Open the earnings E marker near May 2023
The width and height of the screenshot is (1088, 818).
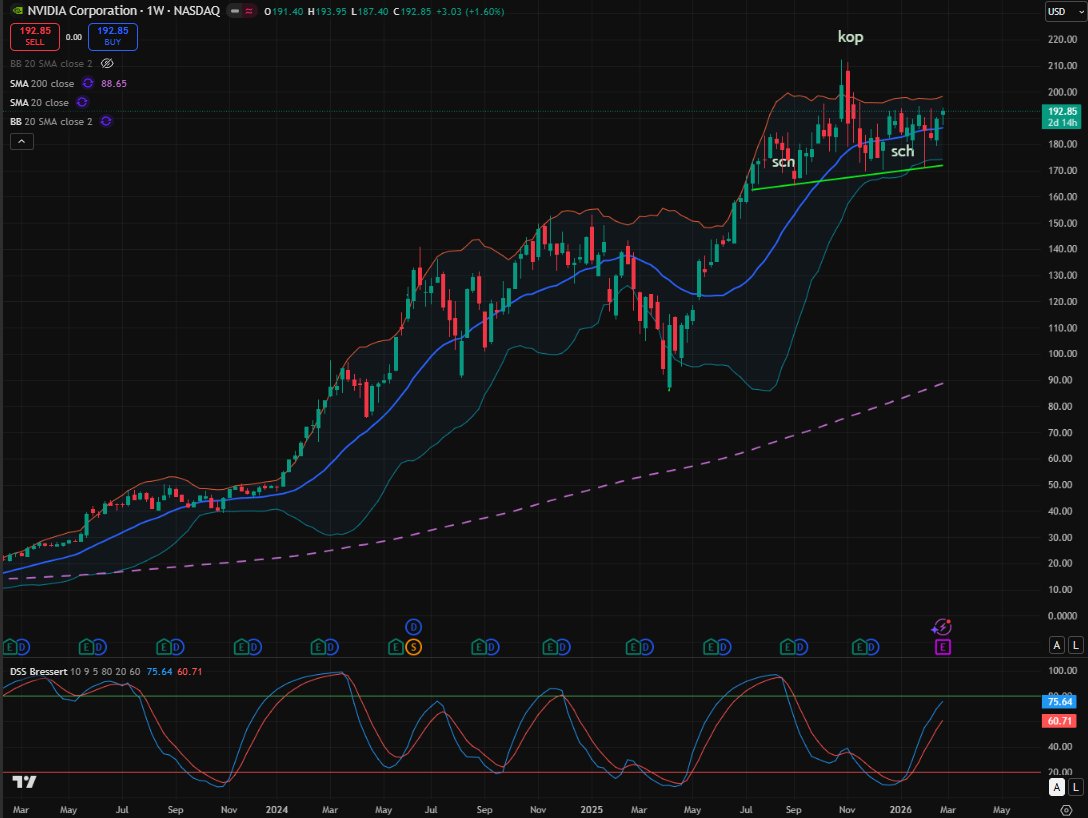[x=86, y=647]
